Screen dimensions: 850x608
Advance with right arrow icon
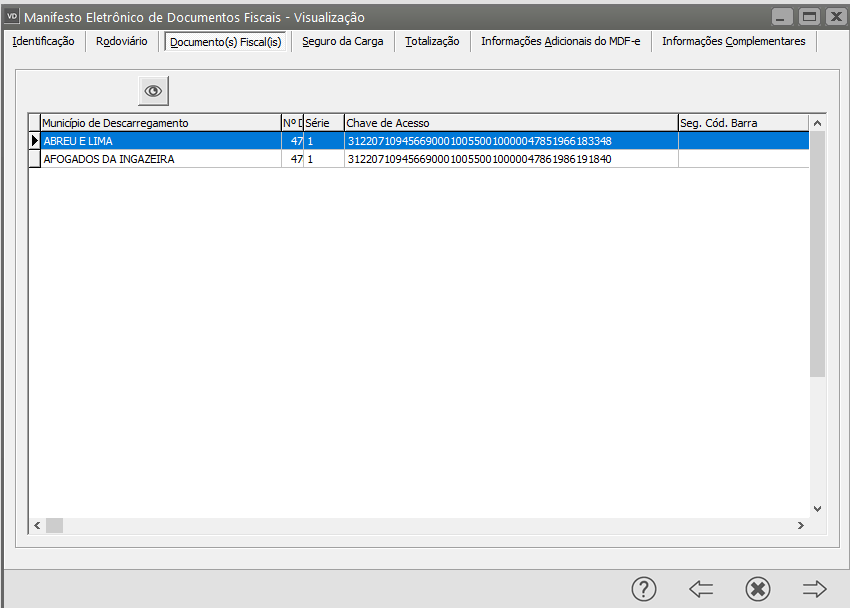(814, 589)
